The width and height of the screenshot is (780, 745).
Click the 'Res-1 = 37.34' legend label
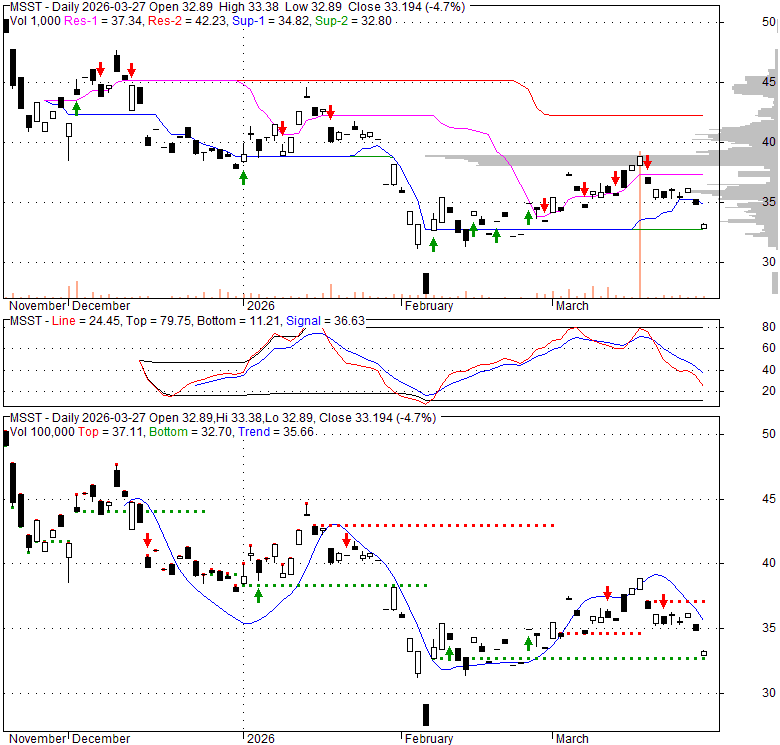coord(103,21)
